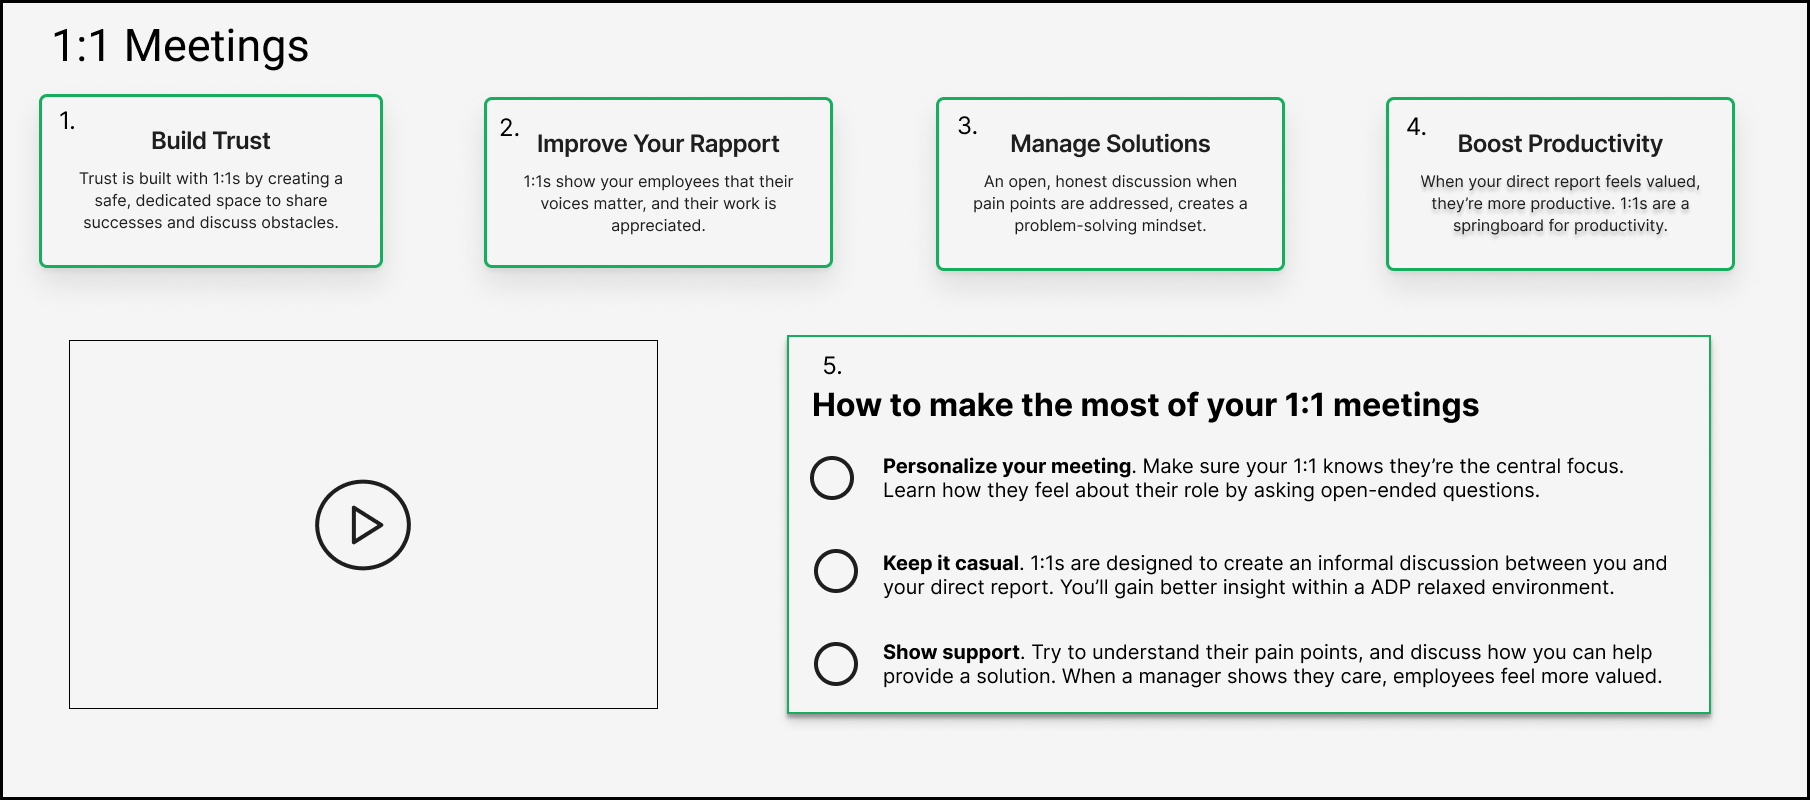Click number 2 on the Rapport card
1810x800 pixels.
coord(509,127)
